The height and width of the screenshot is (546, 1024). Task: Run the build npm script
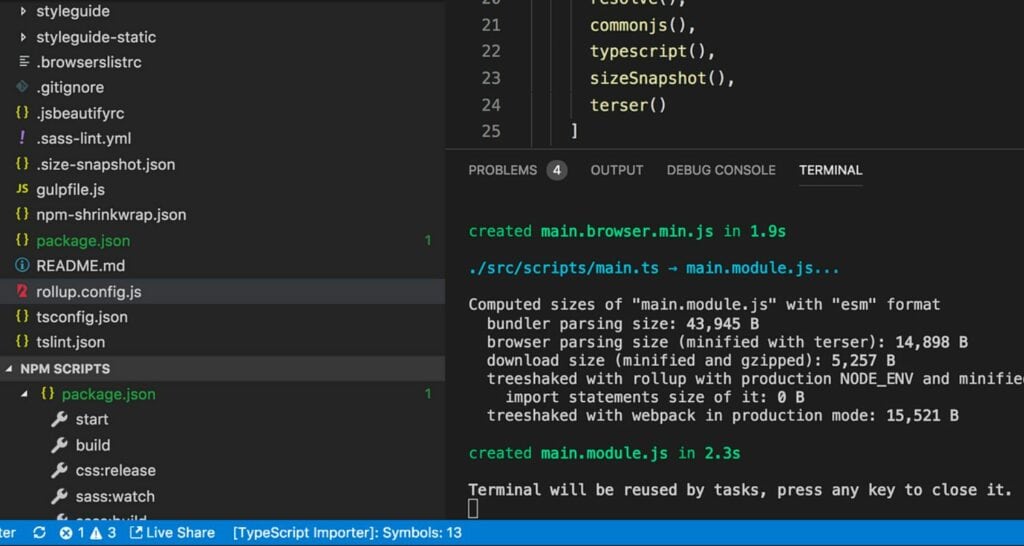tap(93, 445)
